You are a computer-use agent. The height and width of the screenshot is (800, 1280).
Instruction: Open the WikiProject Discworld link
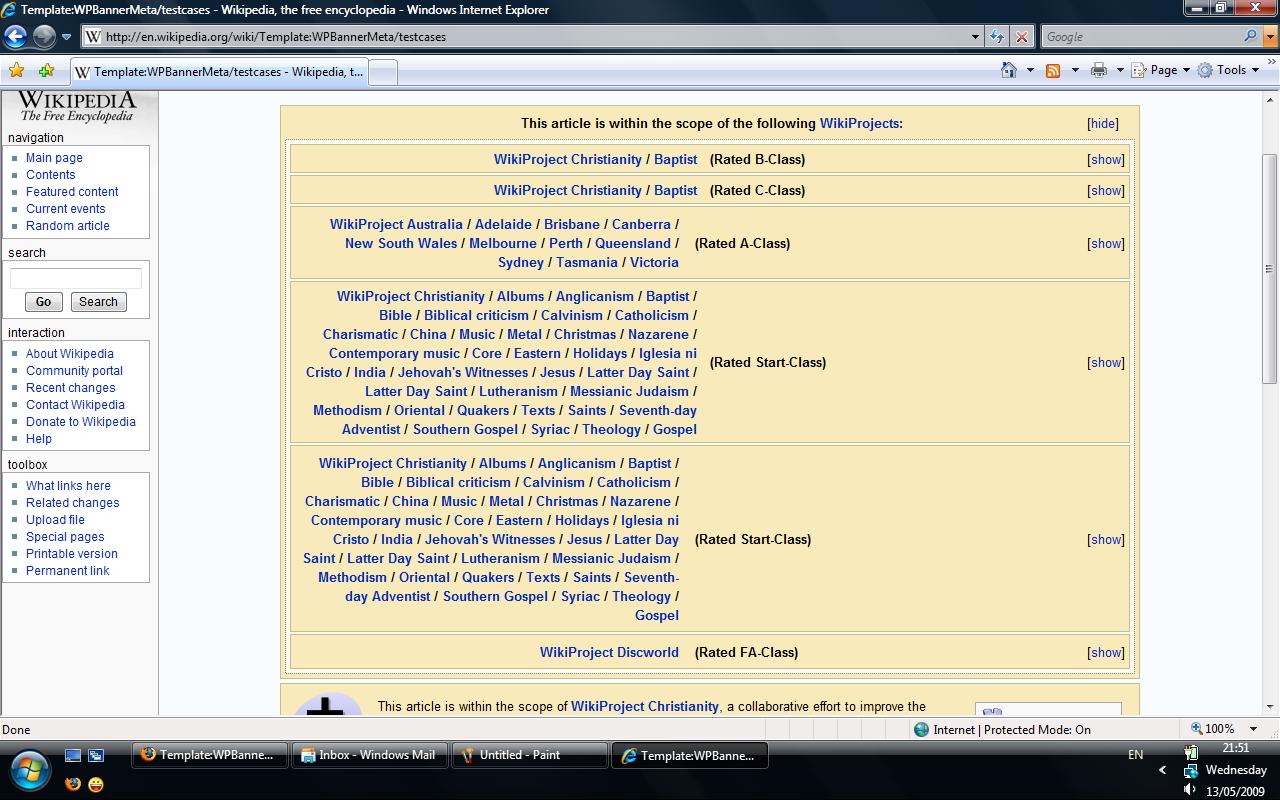pos(609,653)
